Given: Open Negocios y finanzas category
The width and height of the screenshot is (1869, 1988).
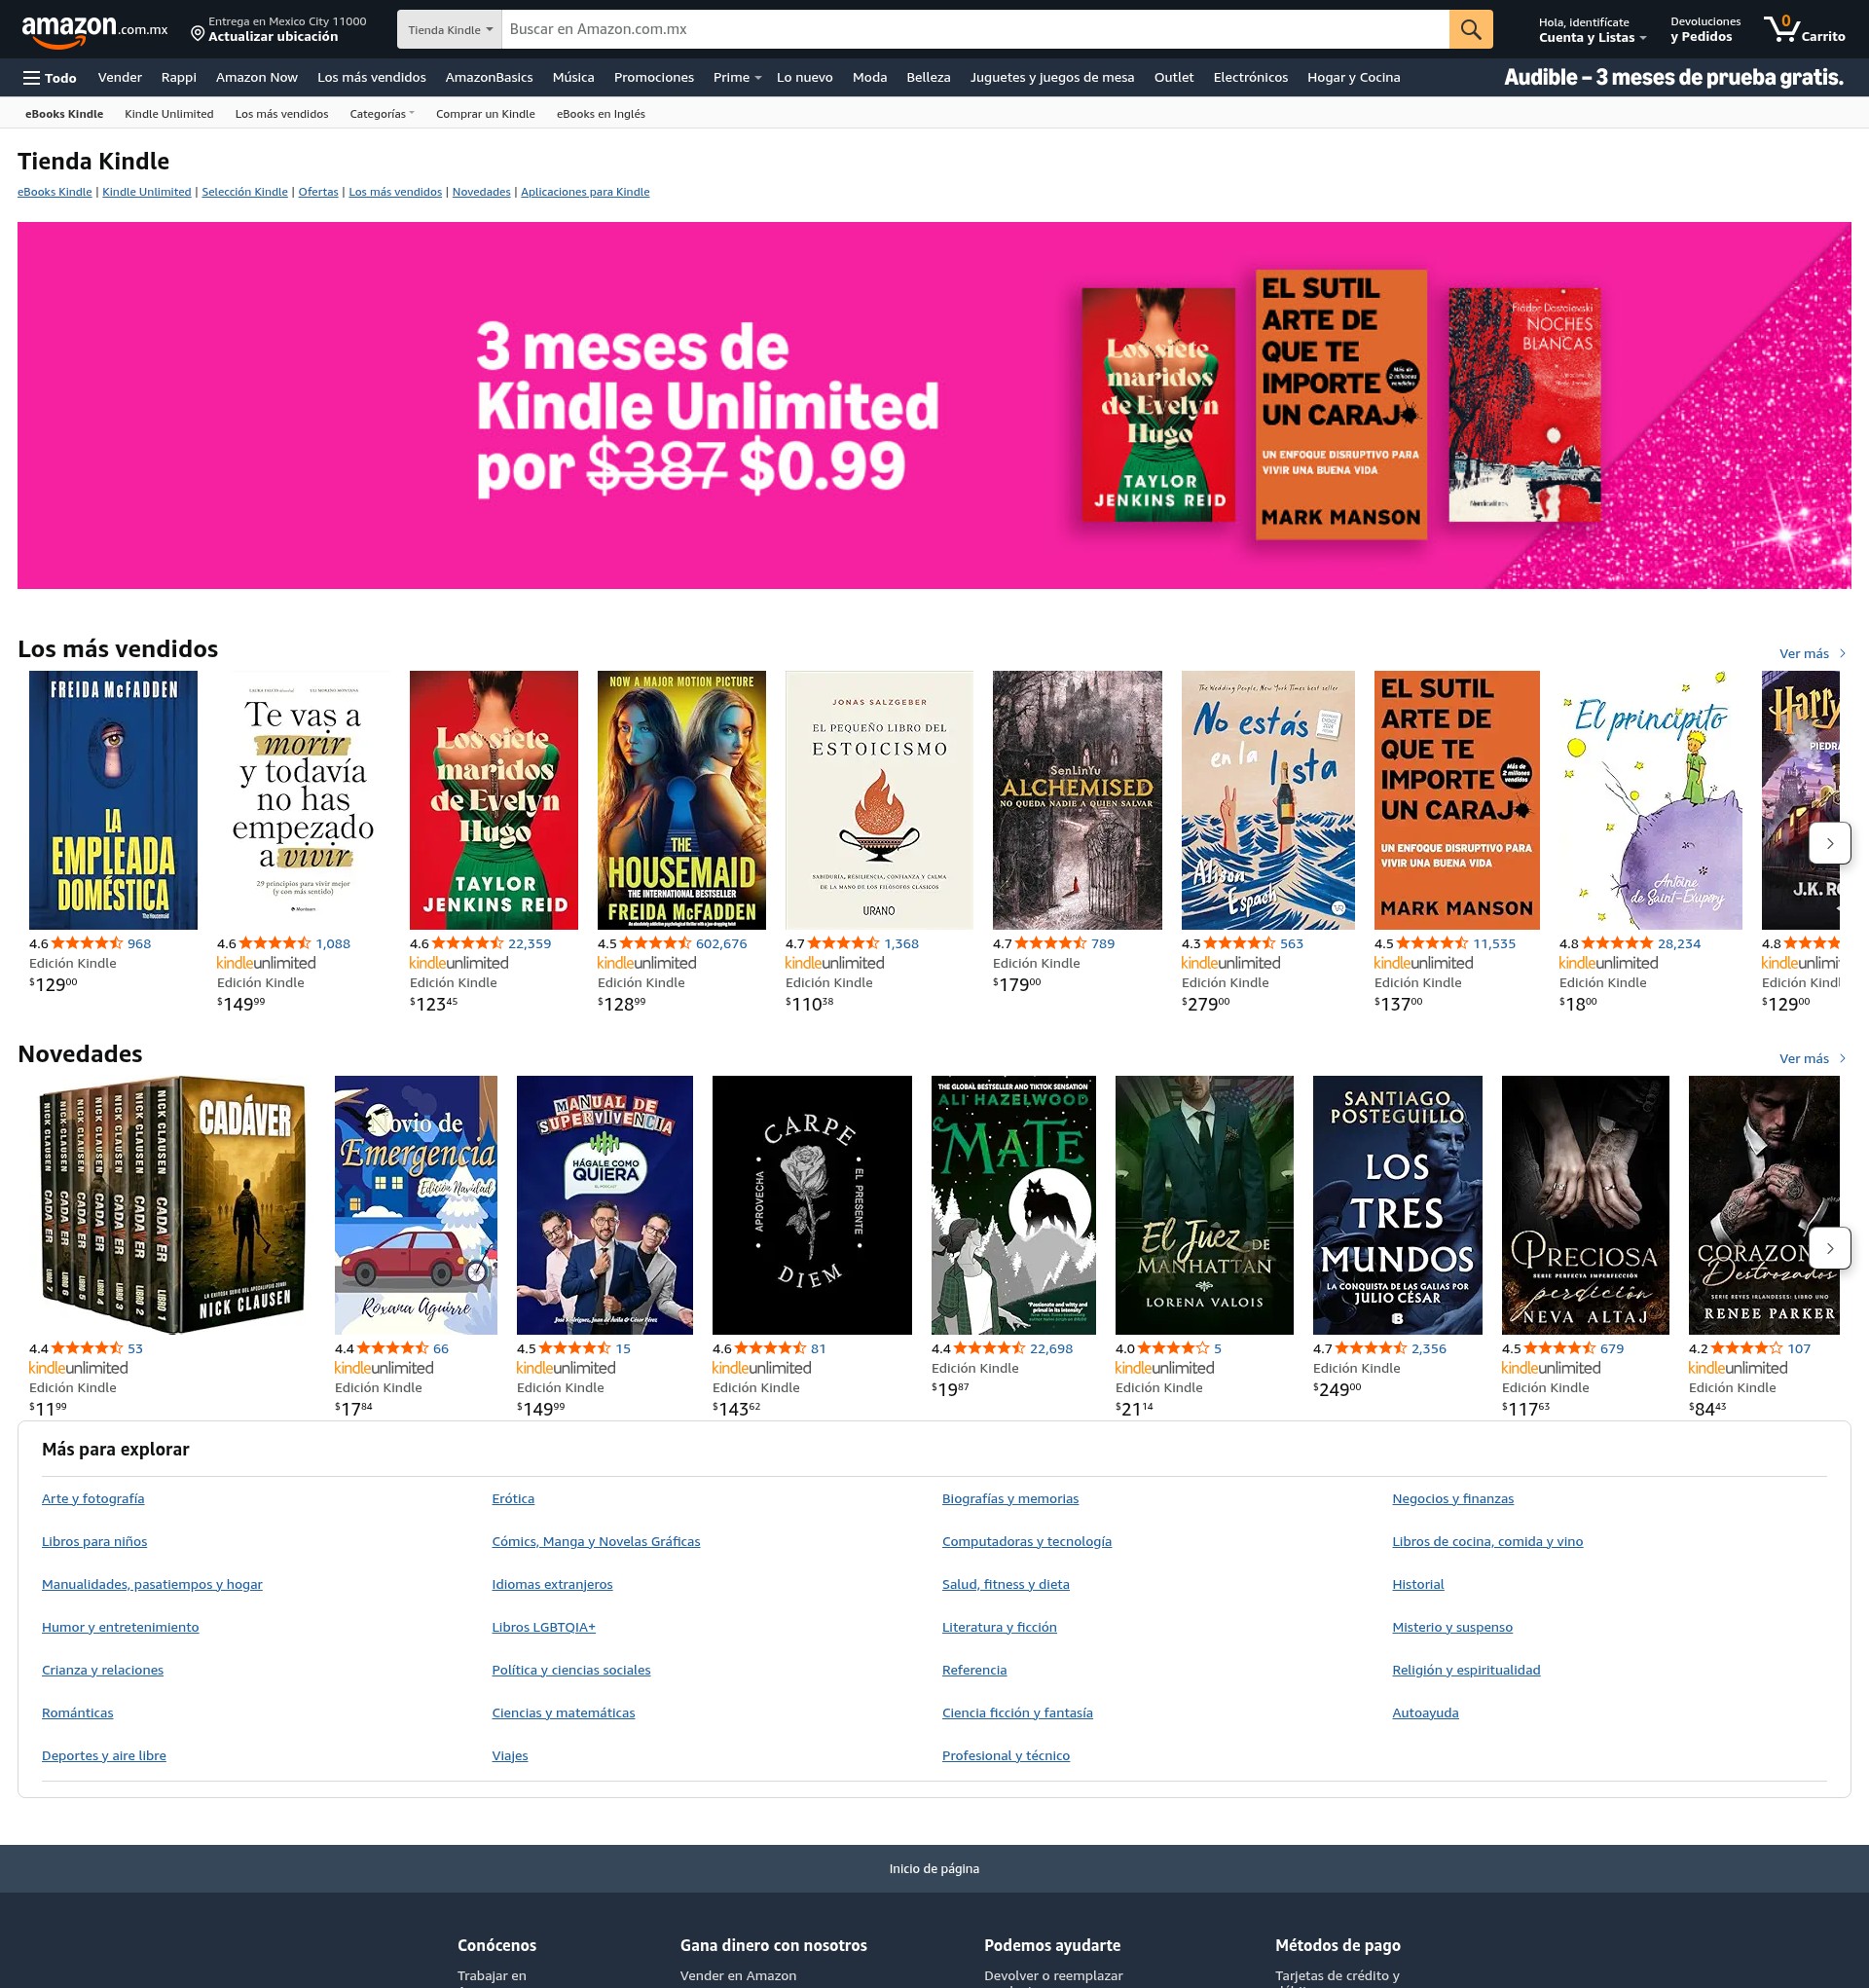Looking at the screenshot, I should [x=1452, y=1498].
